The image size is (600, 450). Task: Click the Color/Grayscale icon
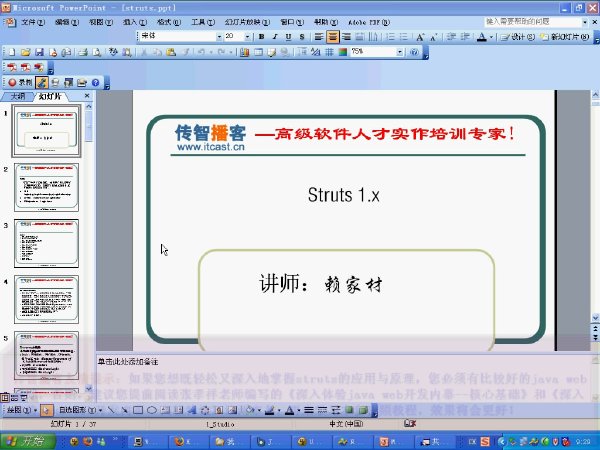coord(343,52)
